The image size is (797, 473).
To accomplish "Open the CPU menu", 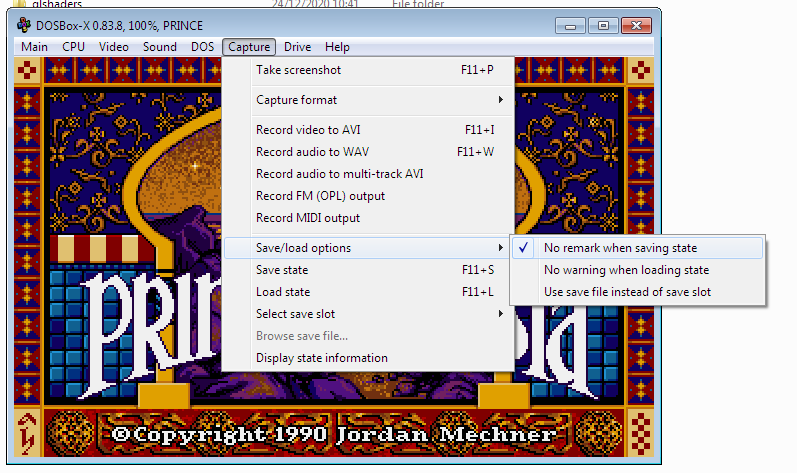I will [x=73, y=47].
